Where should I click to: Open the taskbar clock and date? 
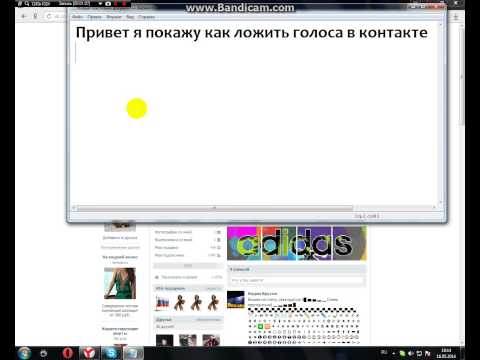pyautogui.click(x=446, y=353)
